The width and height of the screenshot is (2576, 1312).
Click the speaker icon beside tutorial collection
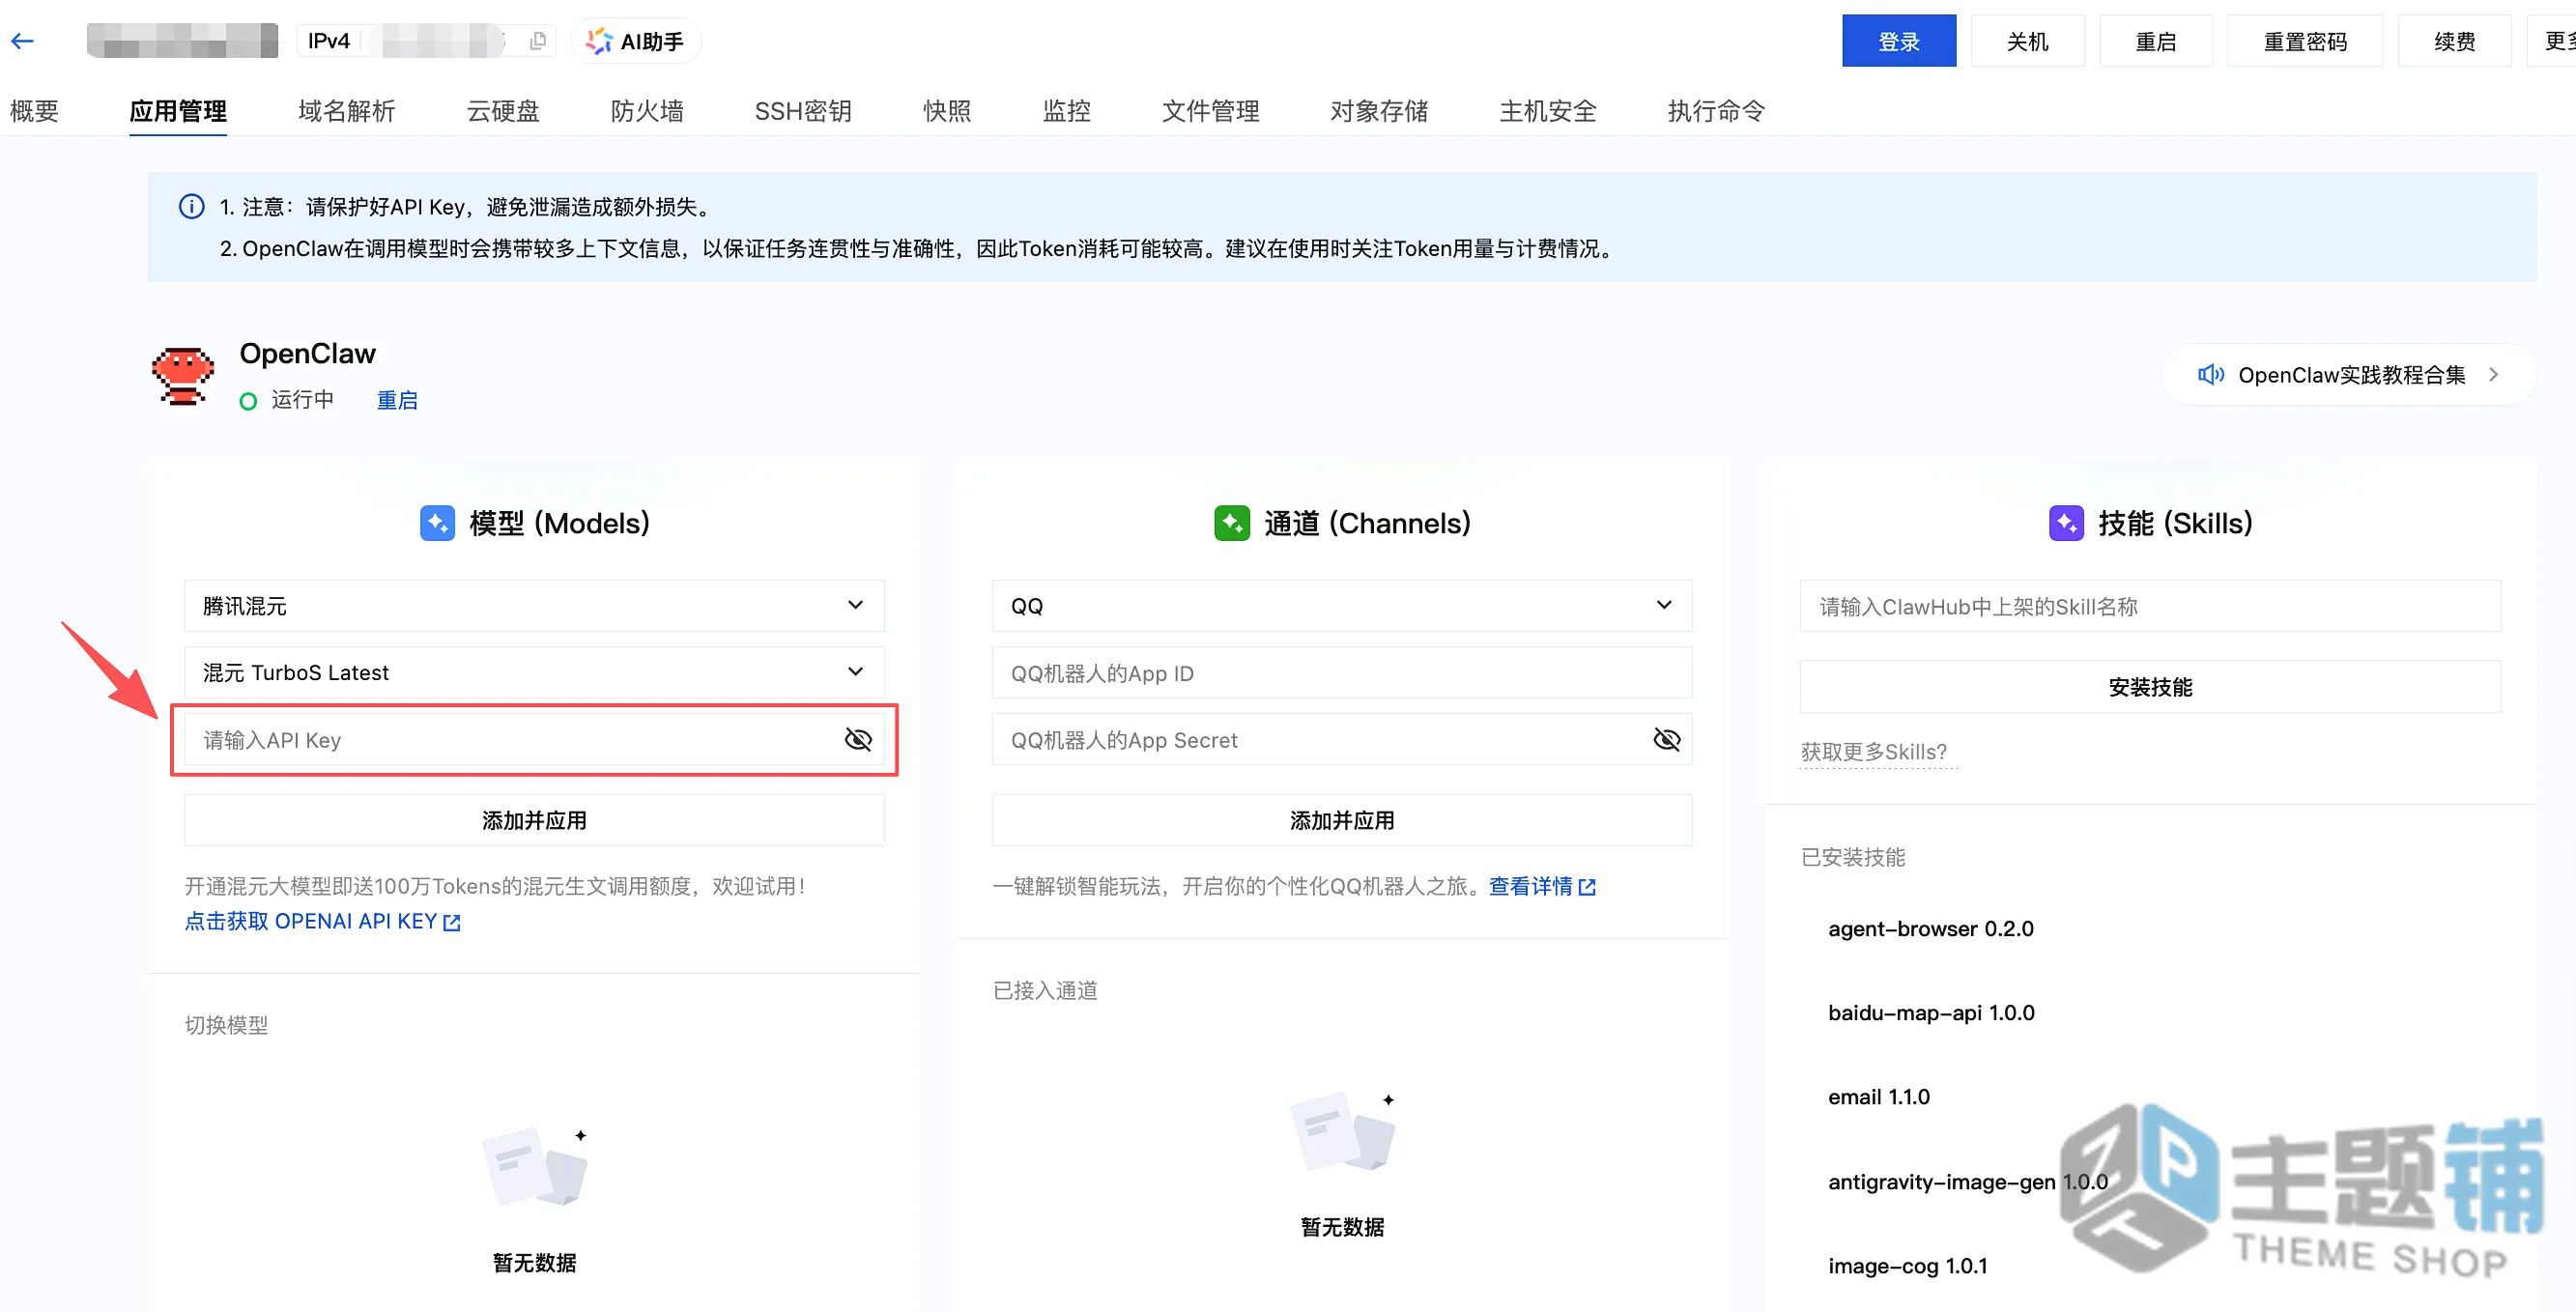tap(2210, 375)
